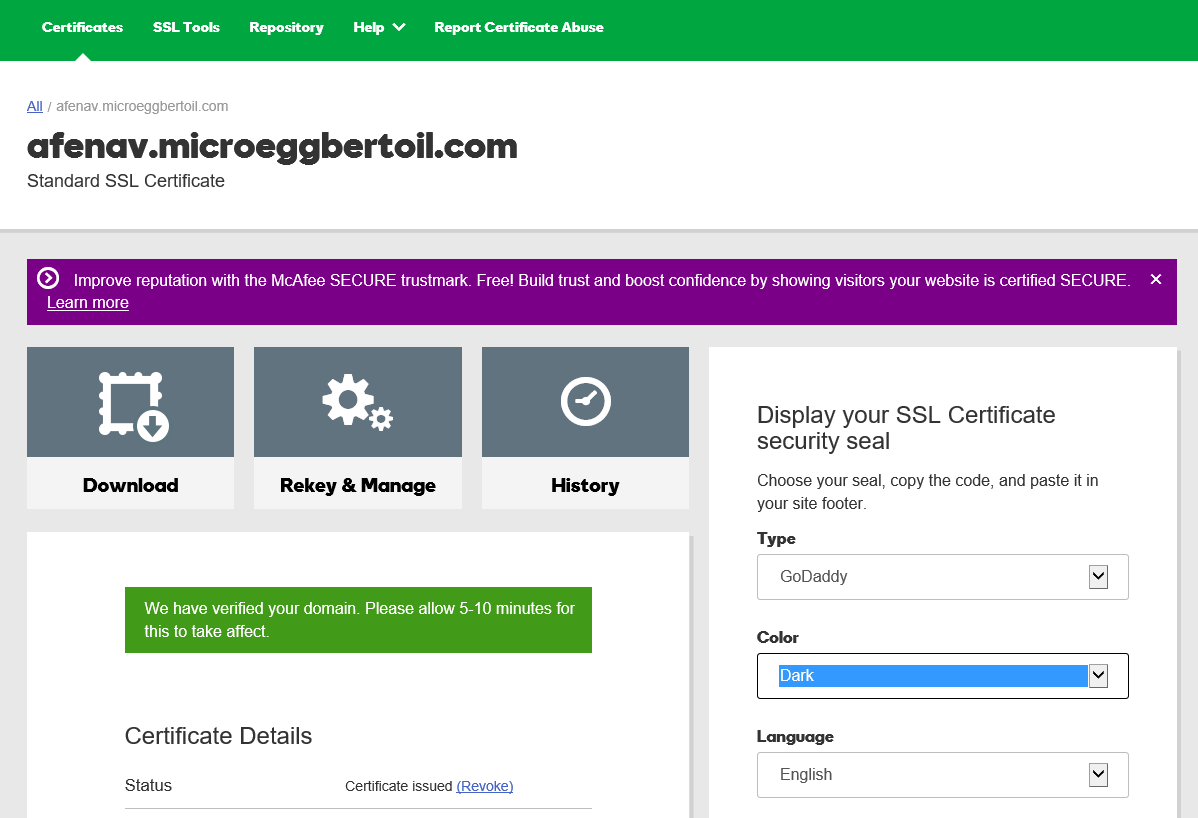Expand the Color dropdown set to Dark
This screenshot has width=1198, height=818.
(x=942, y=676)
